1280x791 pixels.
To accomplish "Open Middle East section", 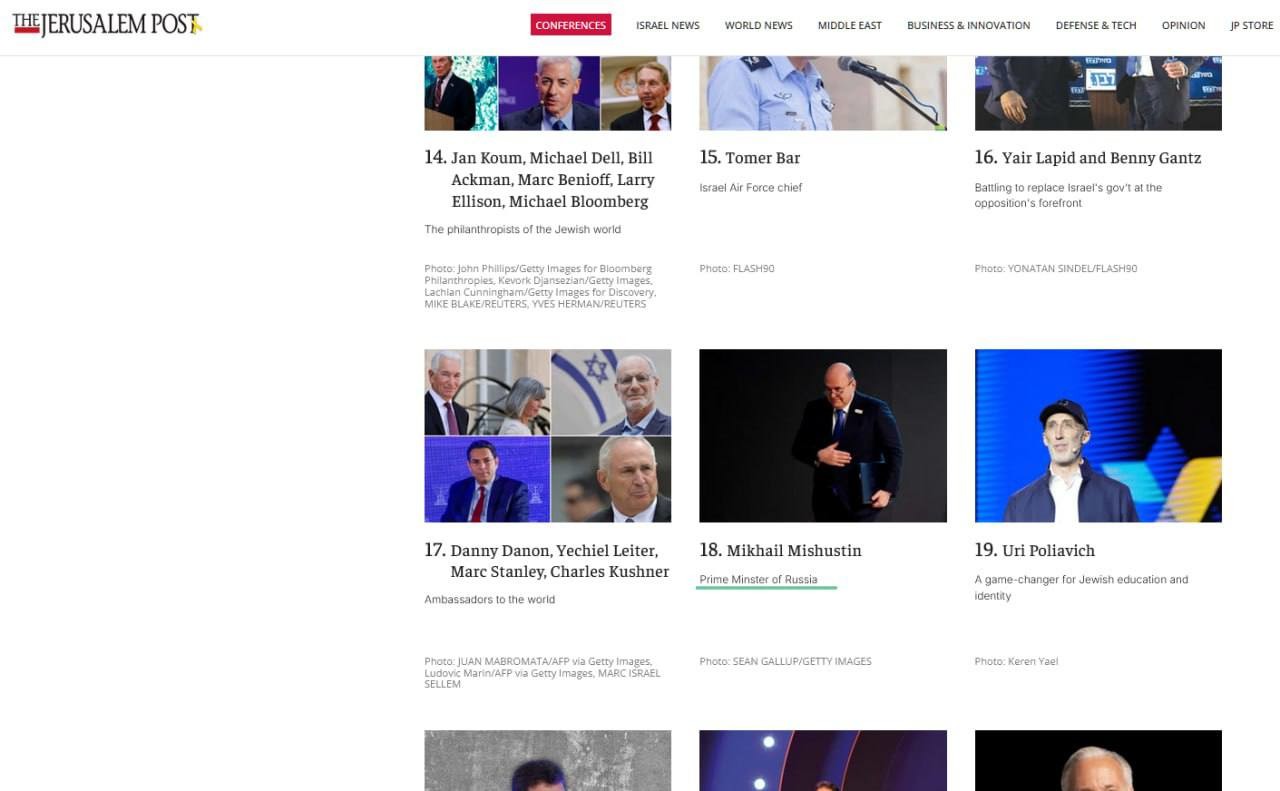I will point(849,25).
